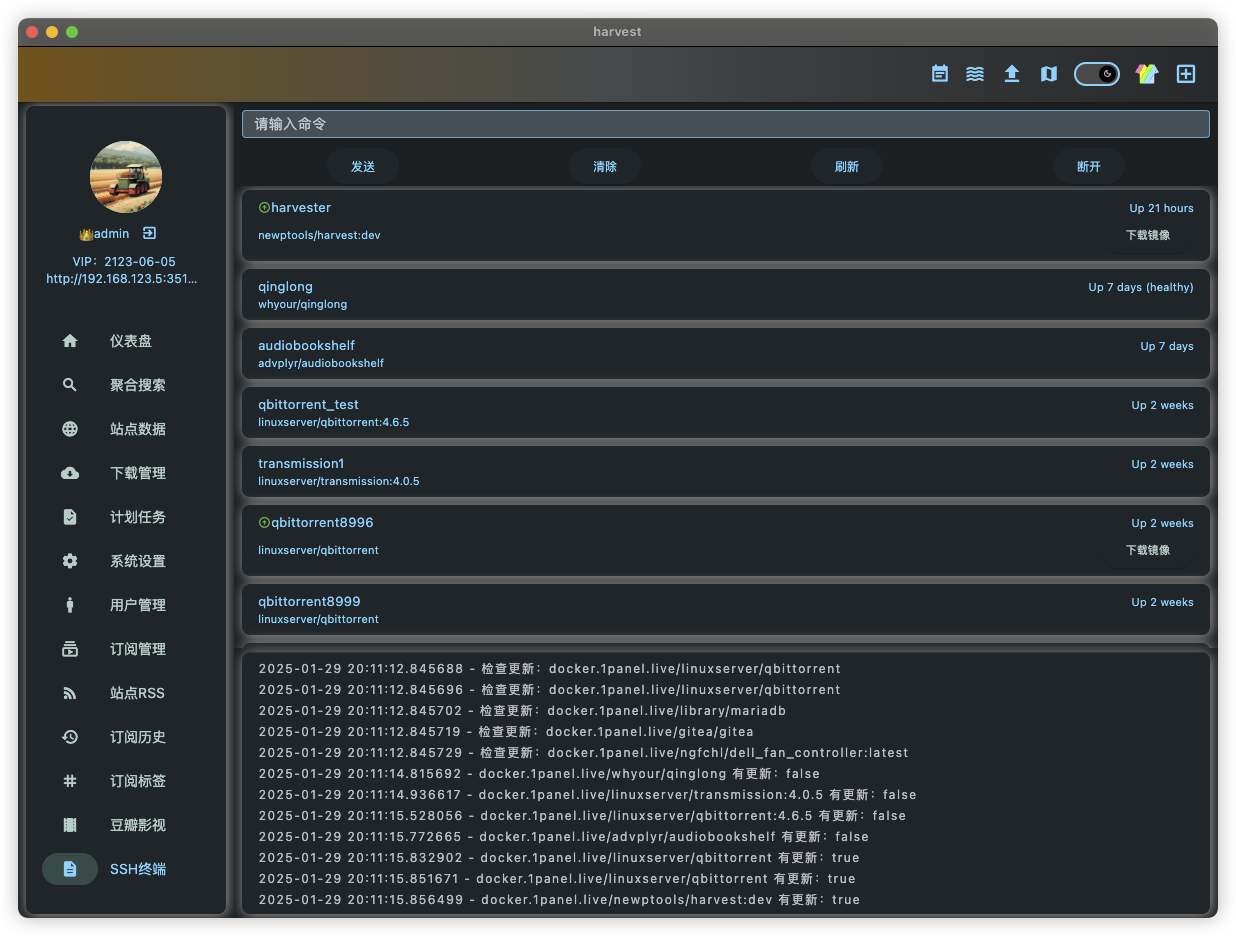Click the 刷新 refresh button

[847, 167]
